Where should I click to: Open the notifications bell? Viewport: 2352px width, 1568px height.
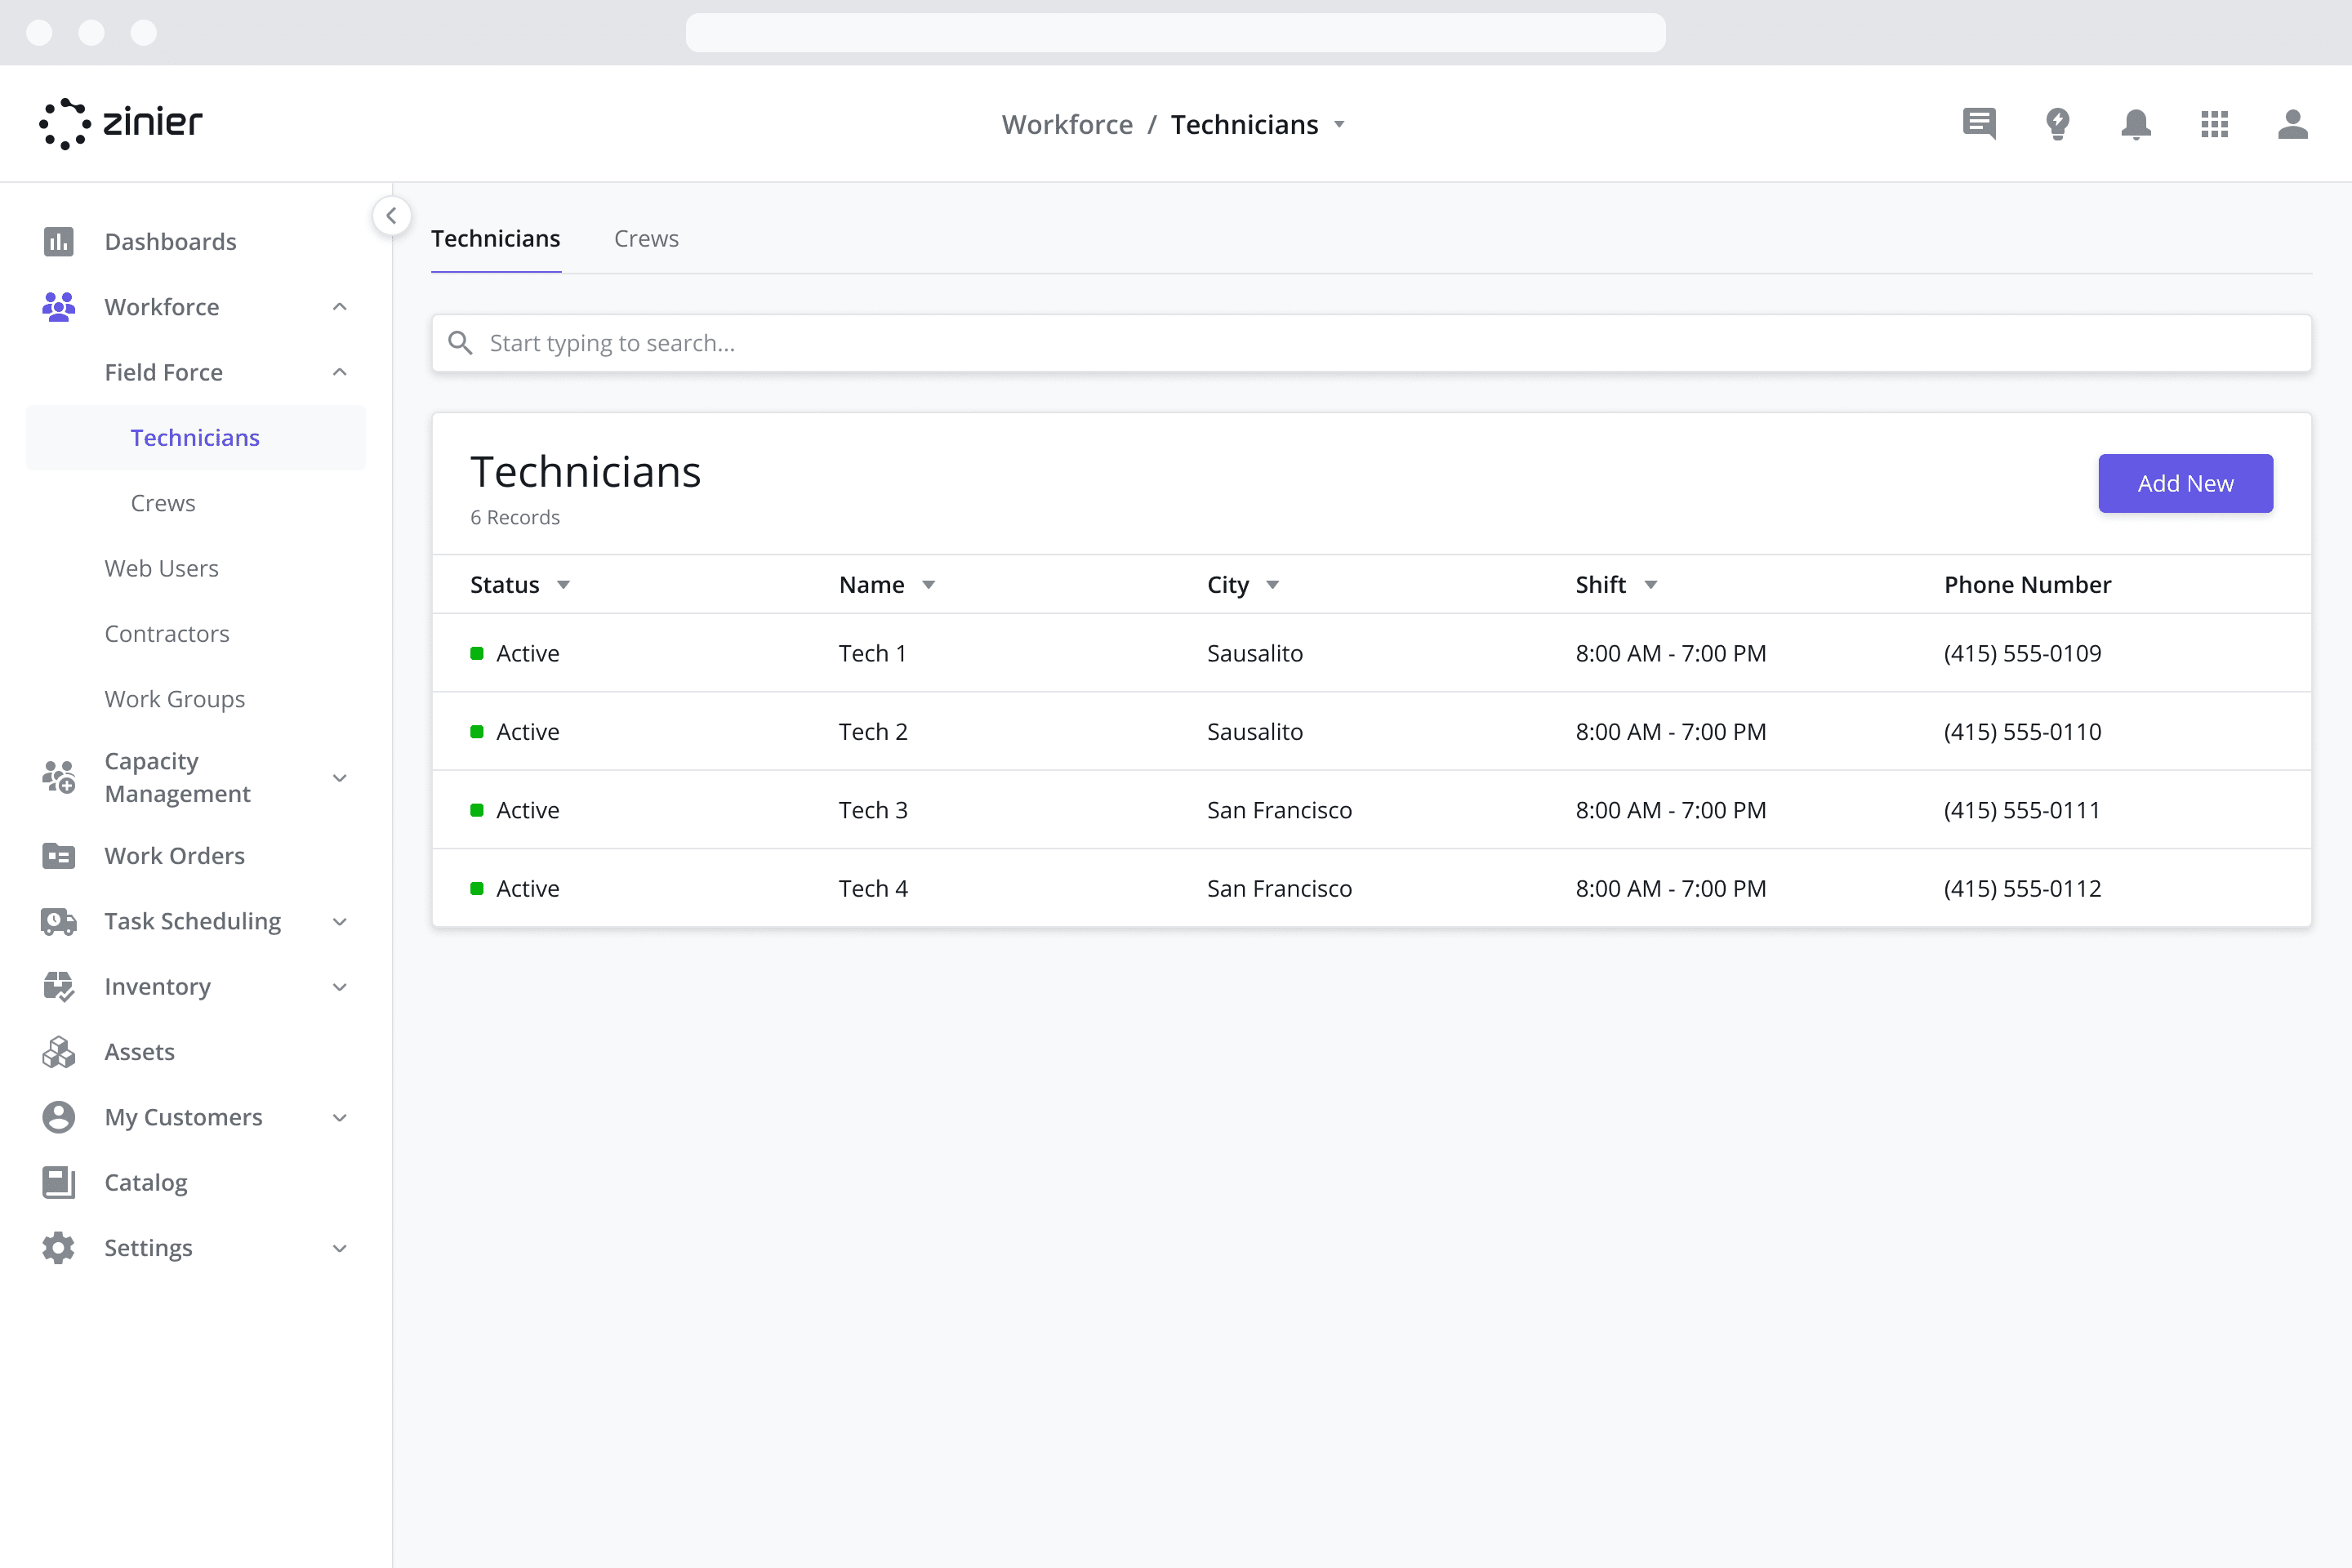coord(2136,124)
